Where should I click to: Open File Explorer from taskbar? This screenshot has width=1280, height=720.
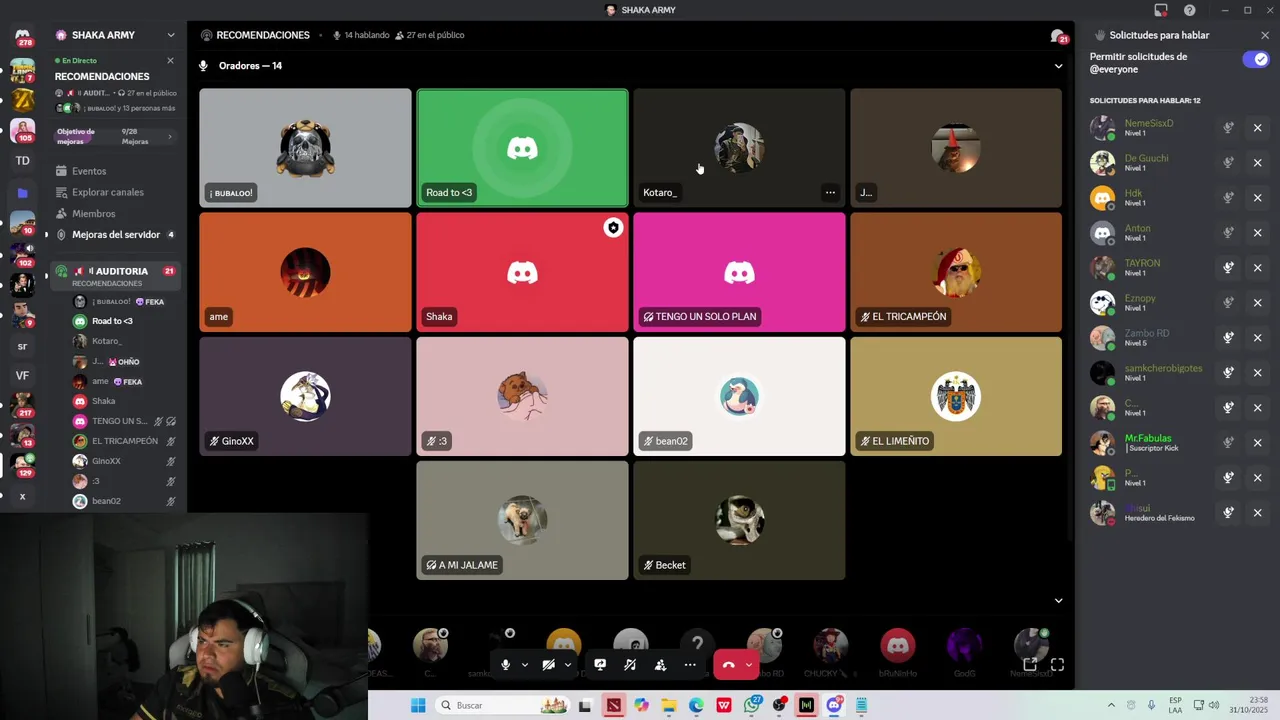pos(668,706)
